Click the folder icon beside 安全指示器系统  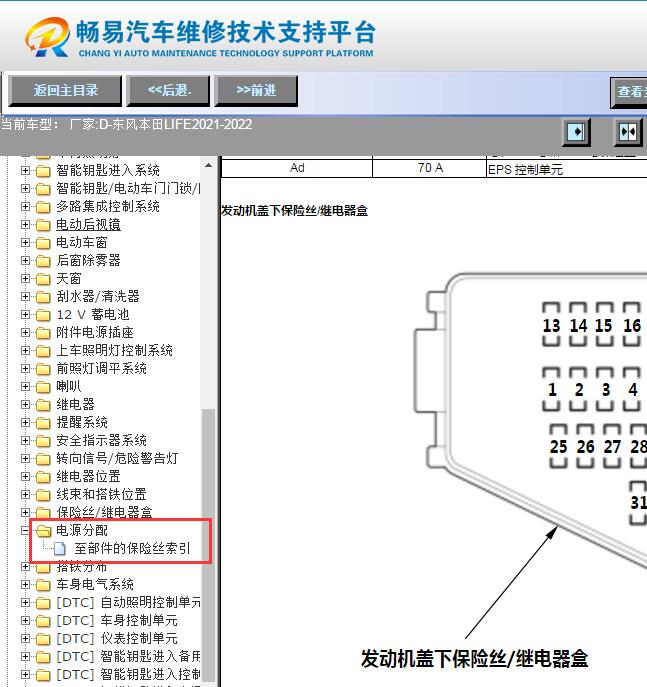[x=43, y=440]
